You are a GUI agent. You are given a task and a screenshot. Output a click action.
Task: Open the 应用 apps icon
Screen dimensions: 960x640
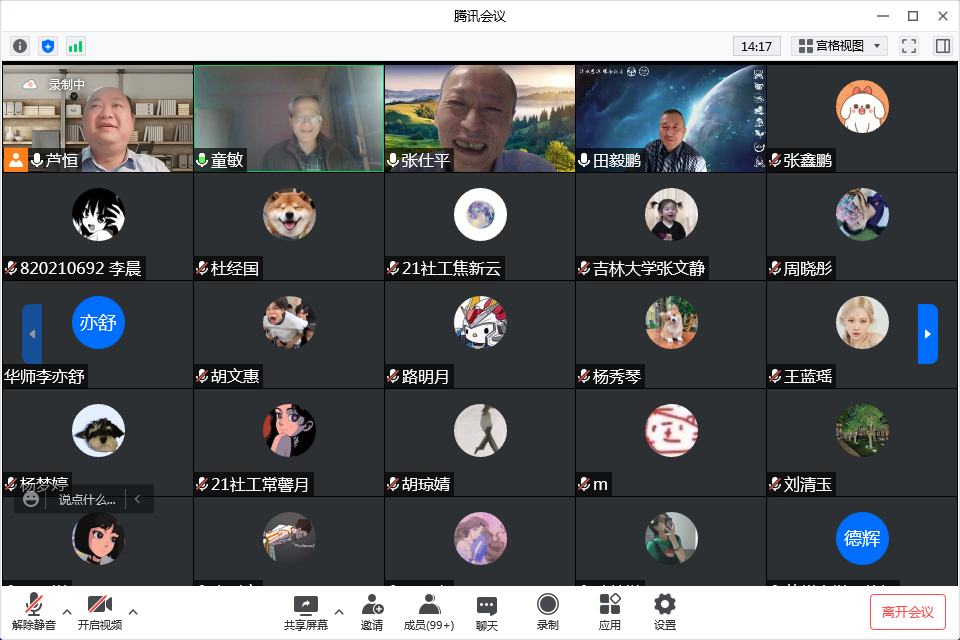[x=610, y=611]
